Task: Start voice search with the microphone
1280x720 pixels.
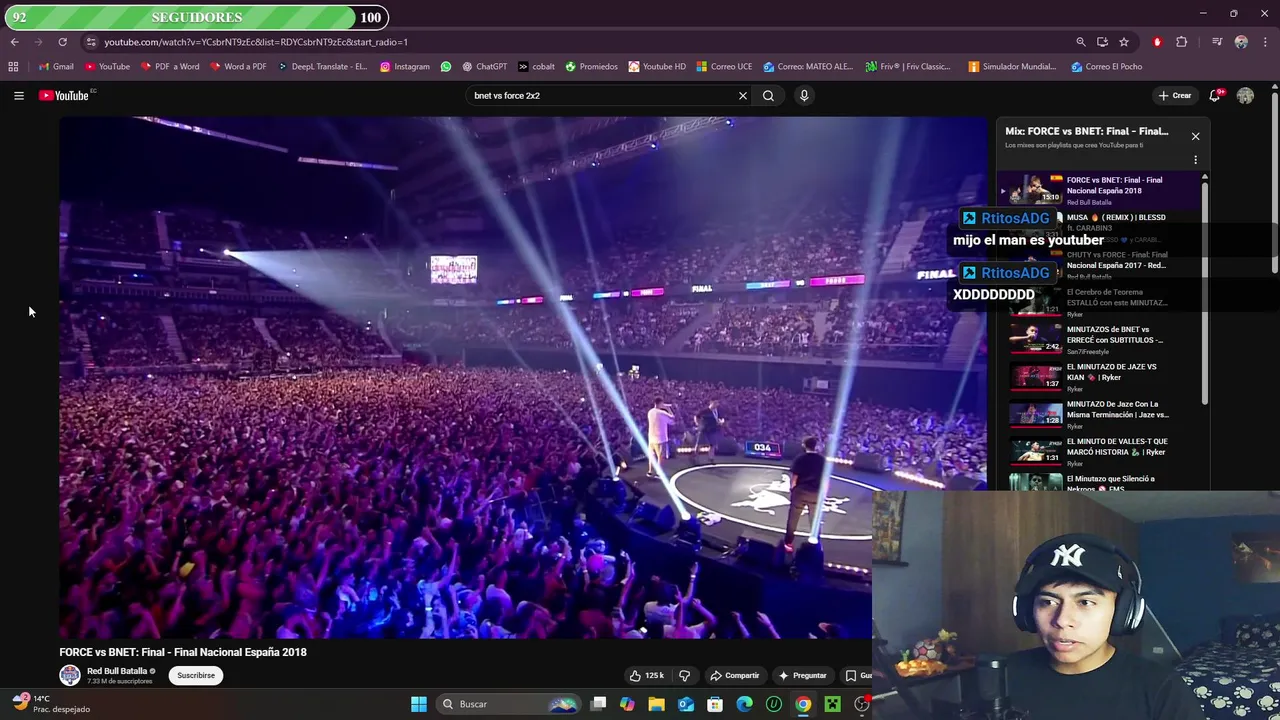Action: pos(804,96)
